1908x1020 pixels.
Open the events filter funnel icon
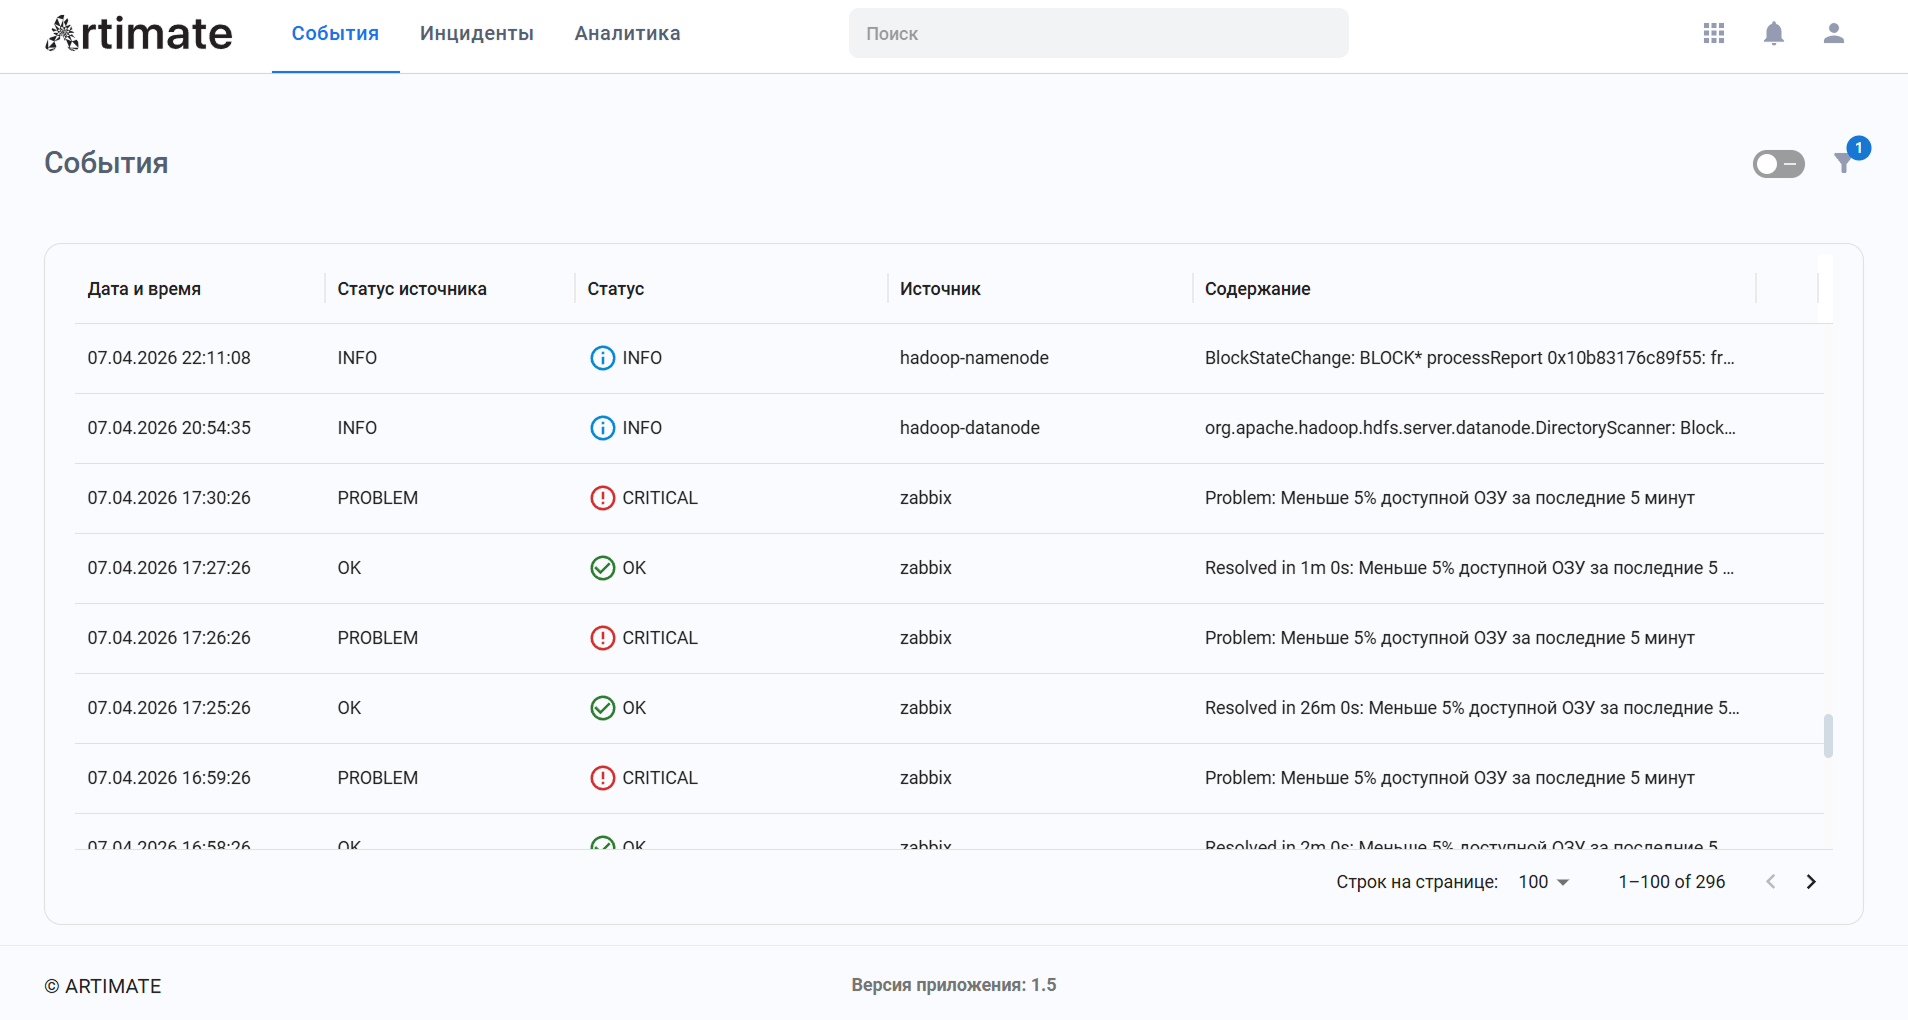pyautogui.click(x=1844, y=163)
